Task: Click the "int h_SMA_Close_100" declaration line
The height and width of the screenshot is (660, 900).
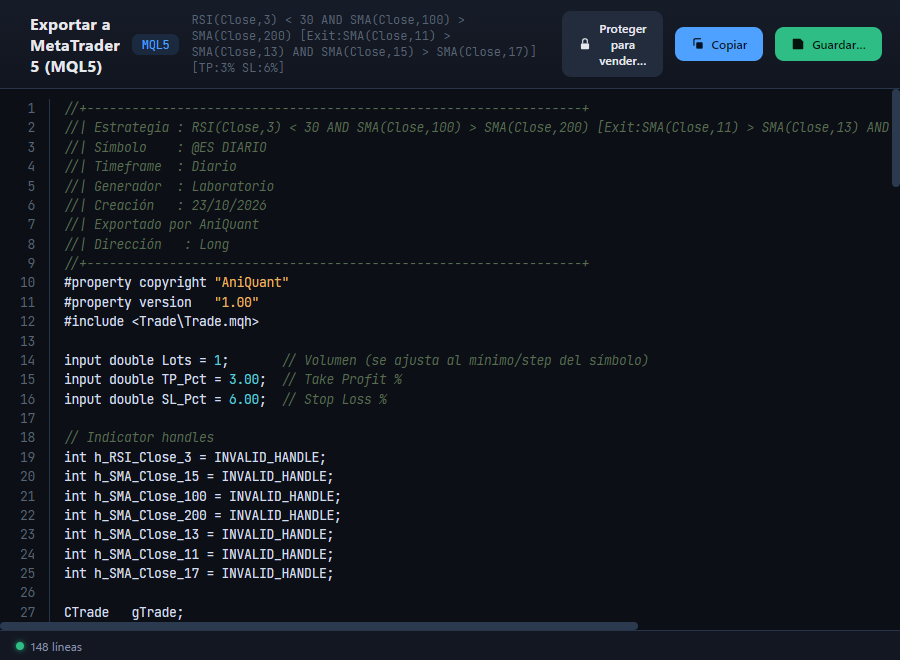Action: point(202,496)
